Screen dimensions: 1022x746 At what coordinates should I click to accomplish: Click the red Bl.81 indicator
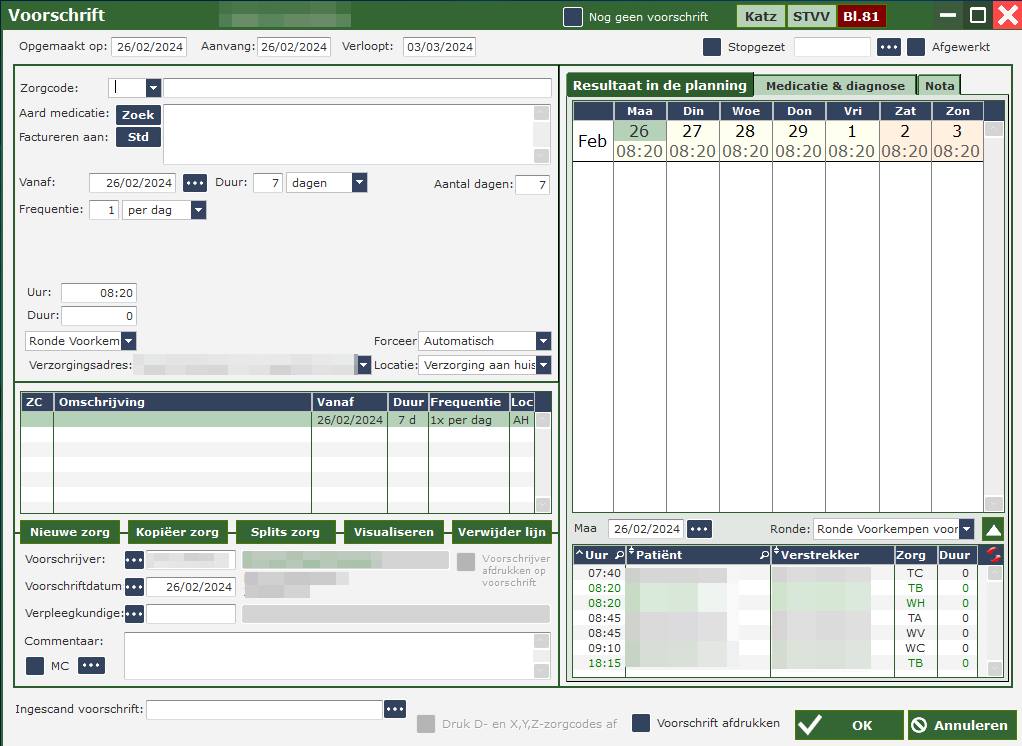[862, 17]
